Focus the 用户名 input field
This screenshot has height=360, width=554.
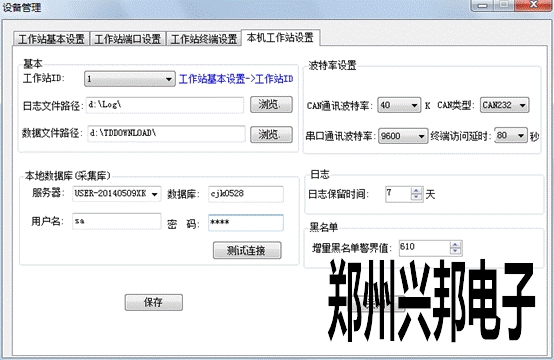(x=117, y=222)
